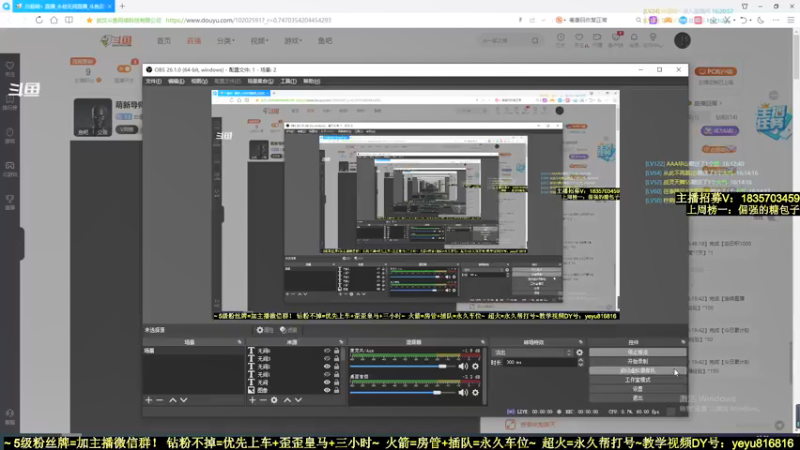Open settings gear of the lower mixer channel

pyautogui.click(x=476, y=392)
